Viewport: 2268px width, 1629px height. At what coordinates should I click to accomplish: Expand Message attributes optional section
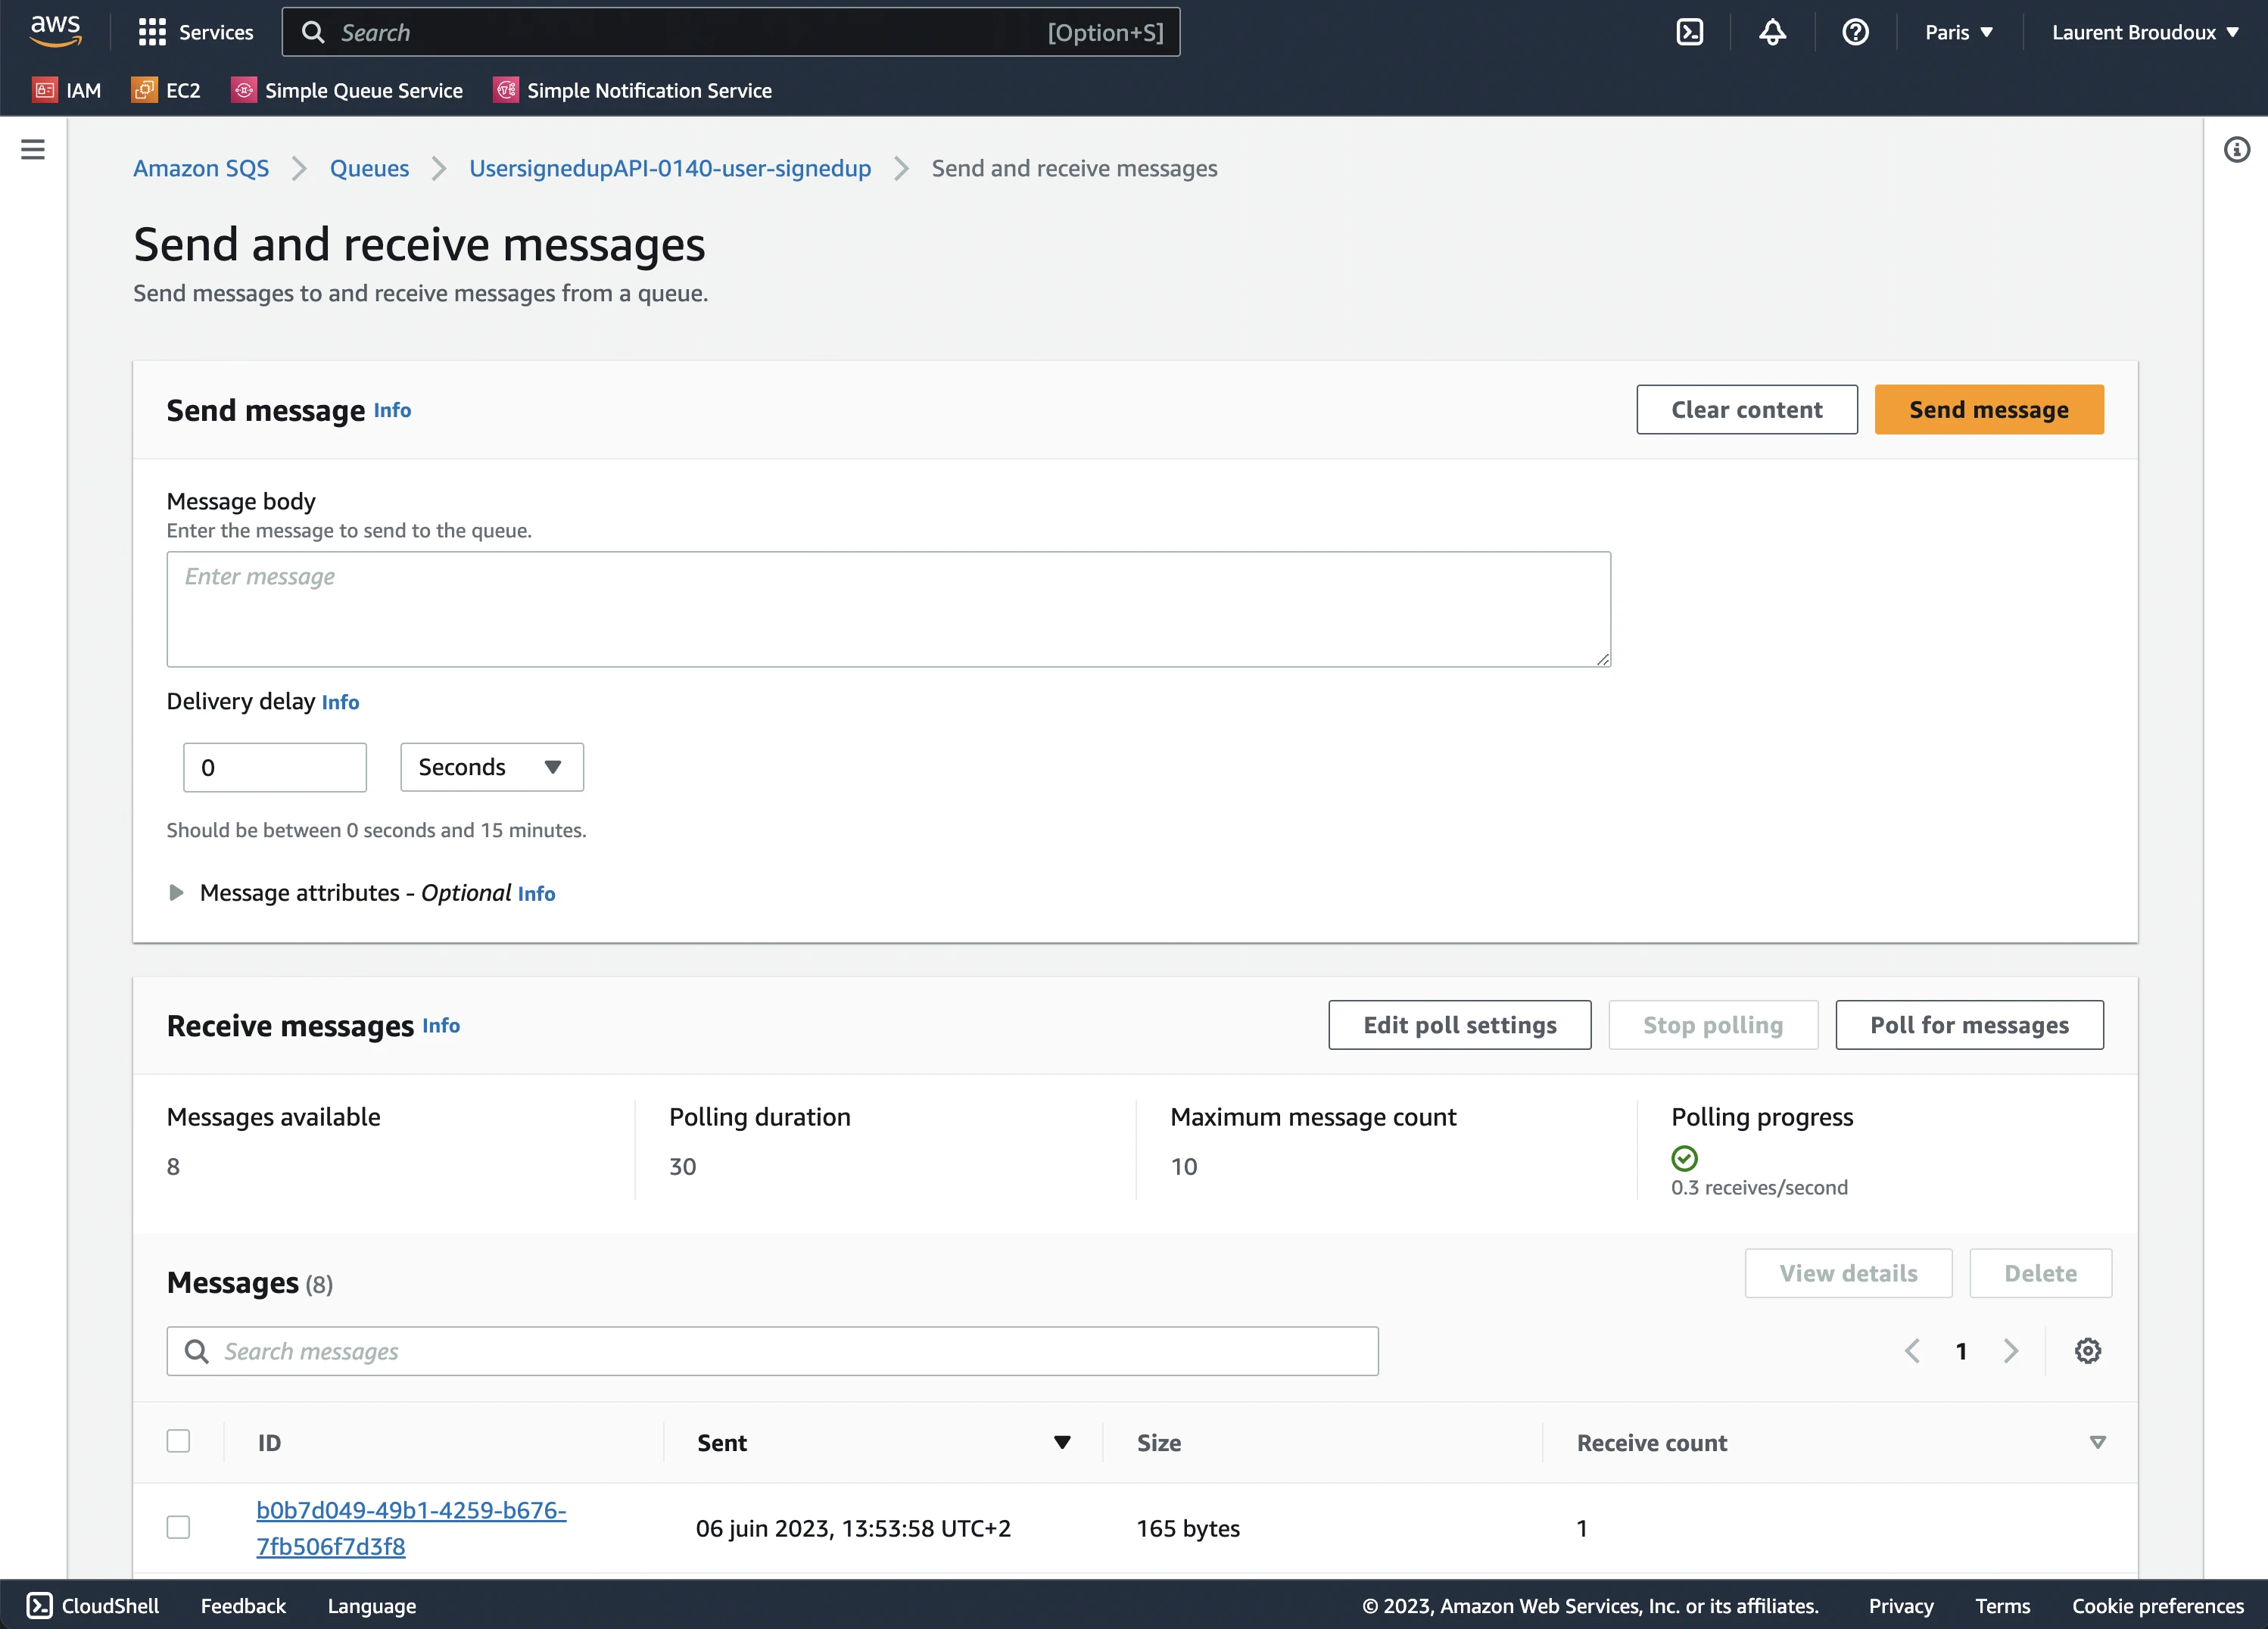[x=176, y=892]
